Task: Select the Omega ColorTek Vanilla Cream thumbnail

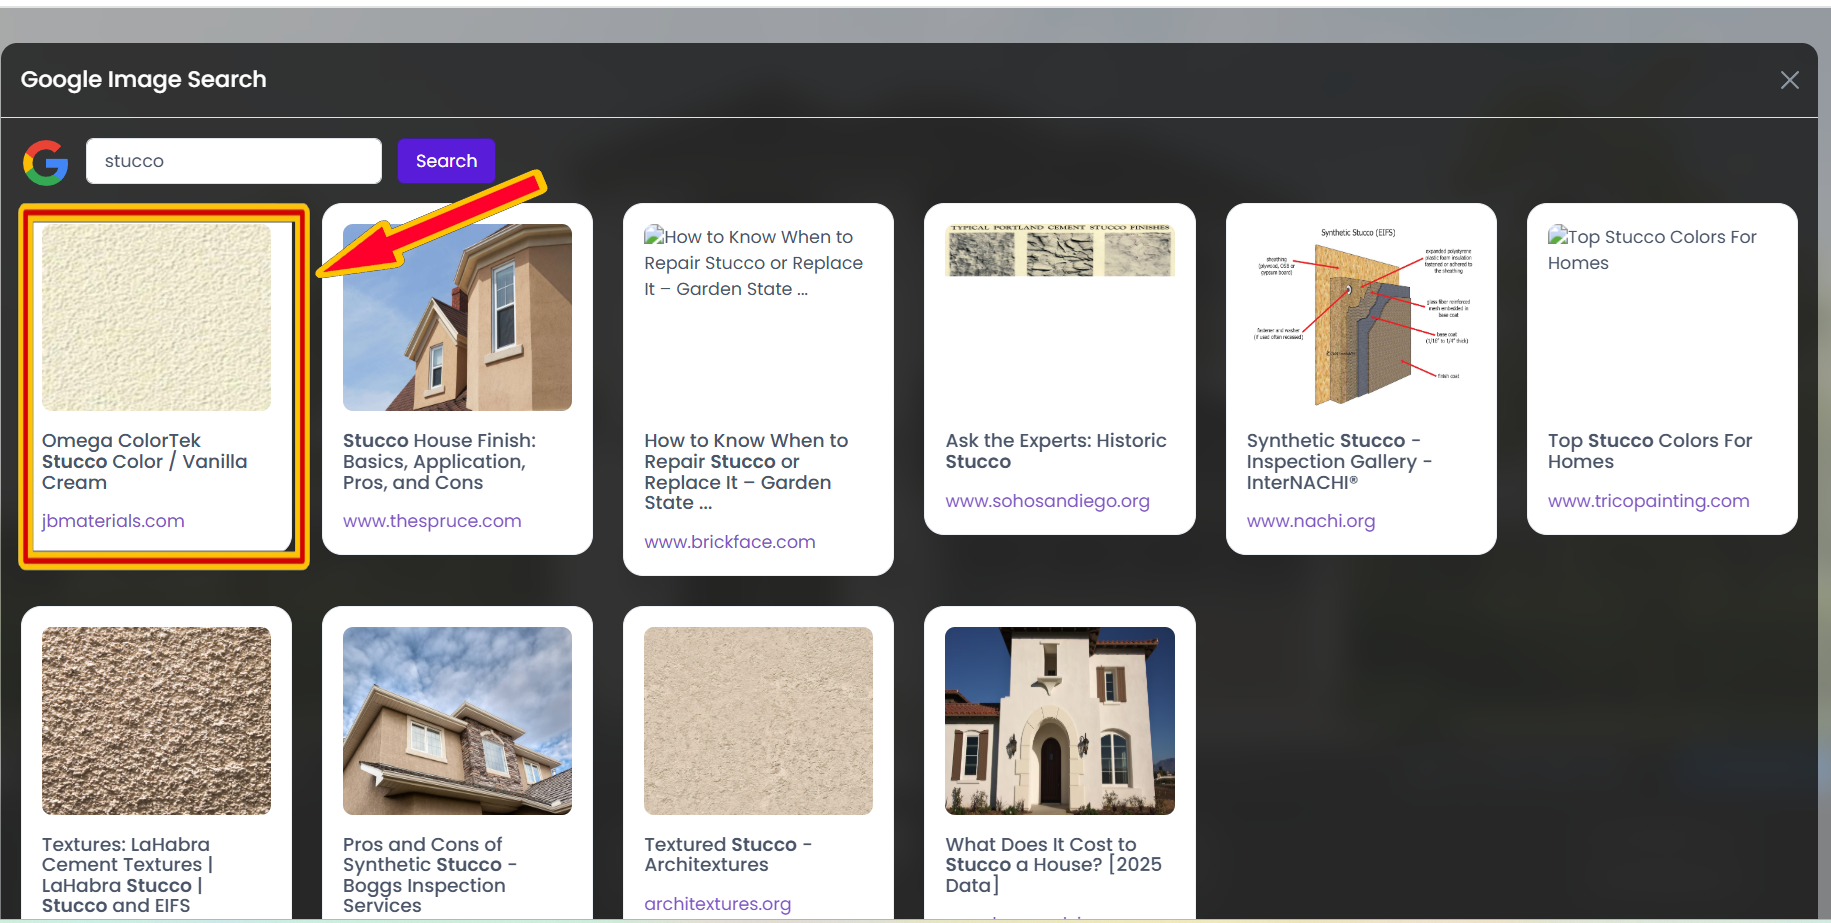Action: click(x=156, y=317)
